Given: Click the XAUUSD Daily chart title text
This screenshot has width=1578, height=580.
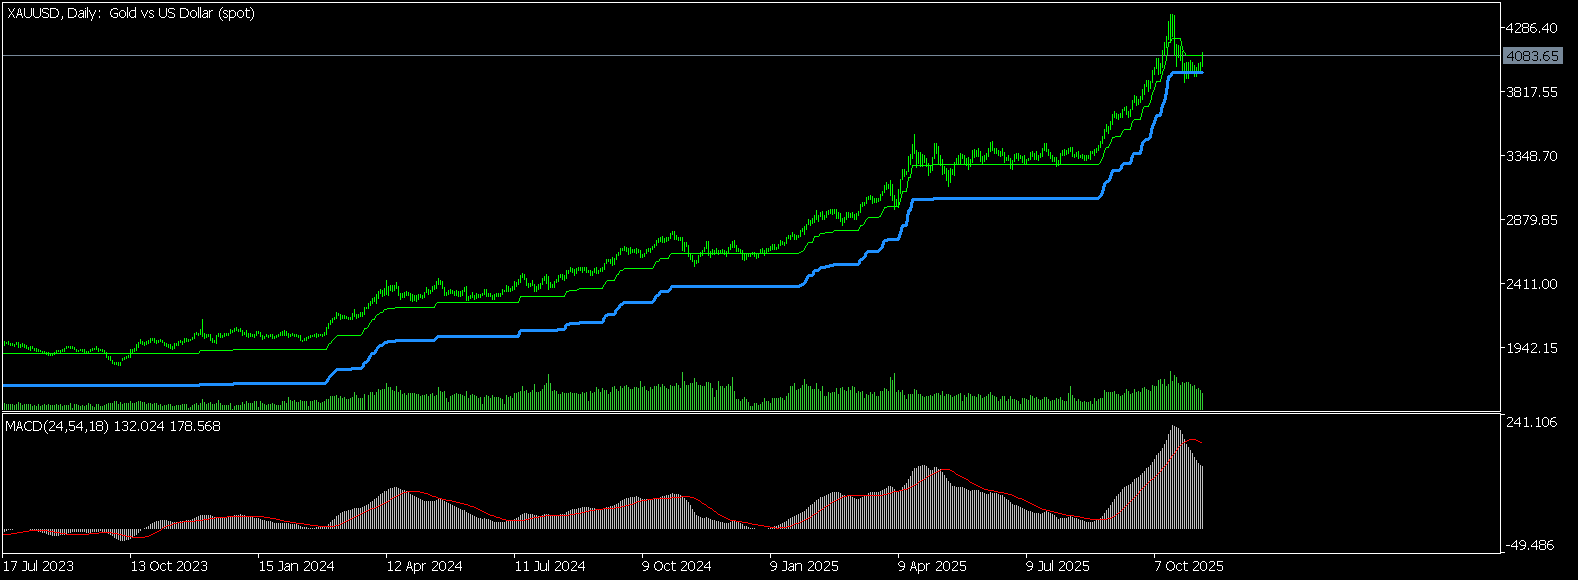Looking at the screenshot, I should coord(130,13).
